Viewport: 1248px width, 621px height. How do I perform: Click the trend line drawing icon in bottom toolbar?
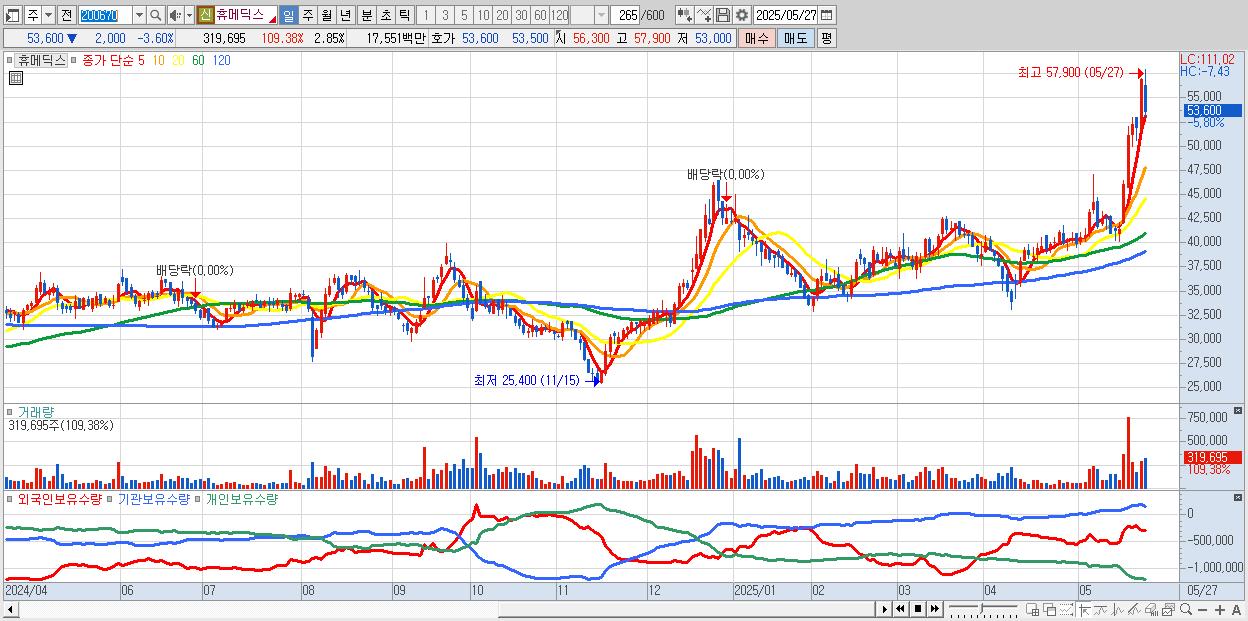[1100, 609]
